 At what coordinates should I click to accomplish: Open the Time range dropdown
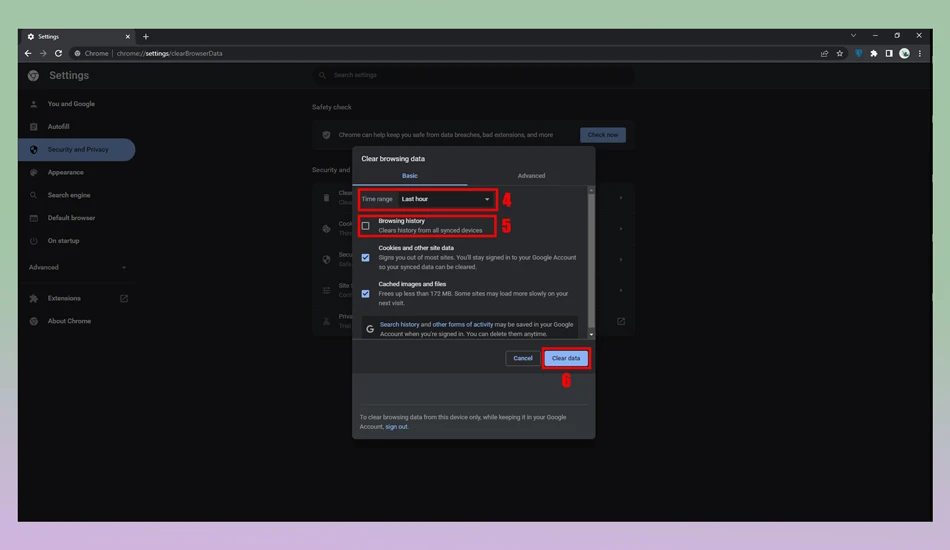445,199
